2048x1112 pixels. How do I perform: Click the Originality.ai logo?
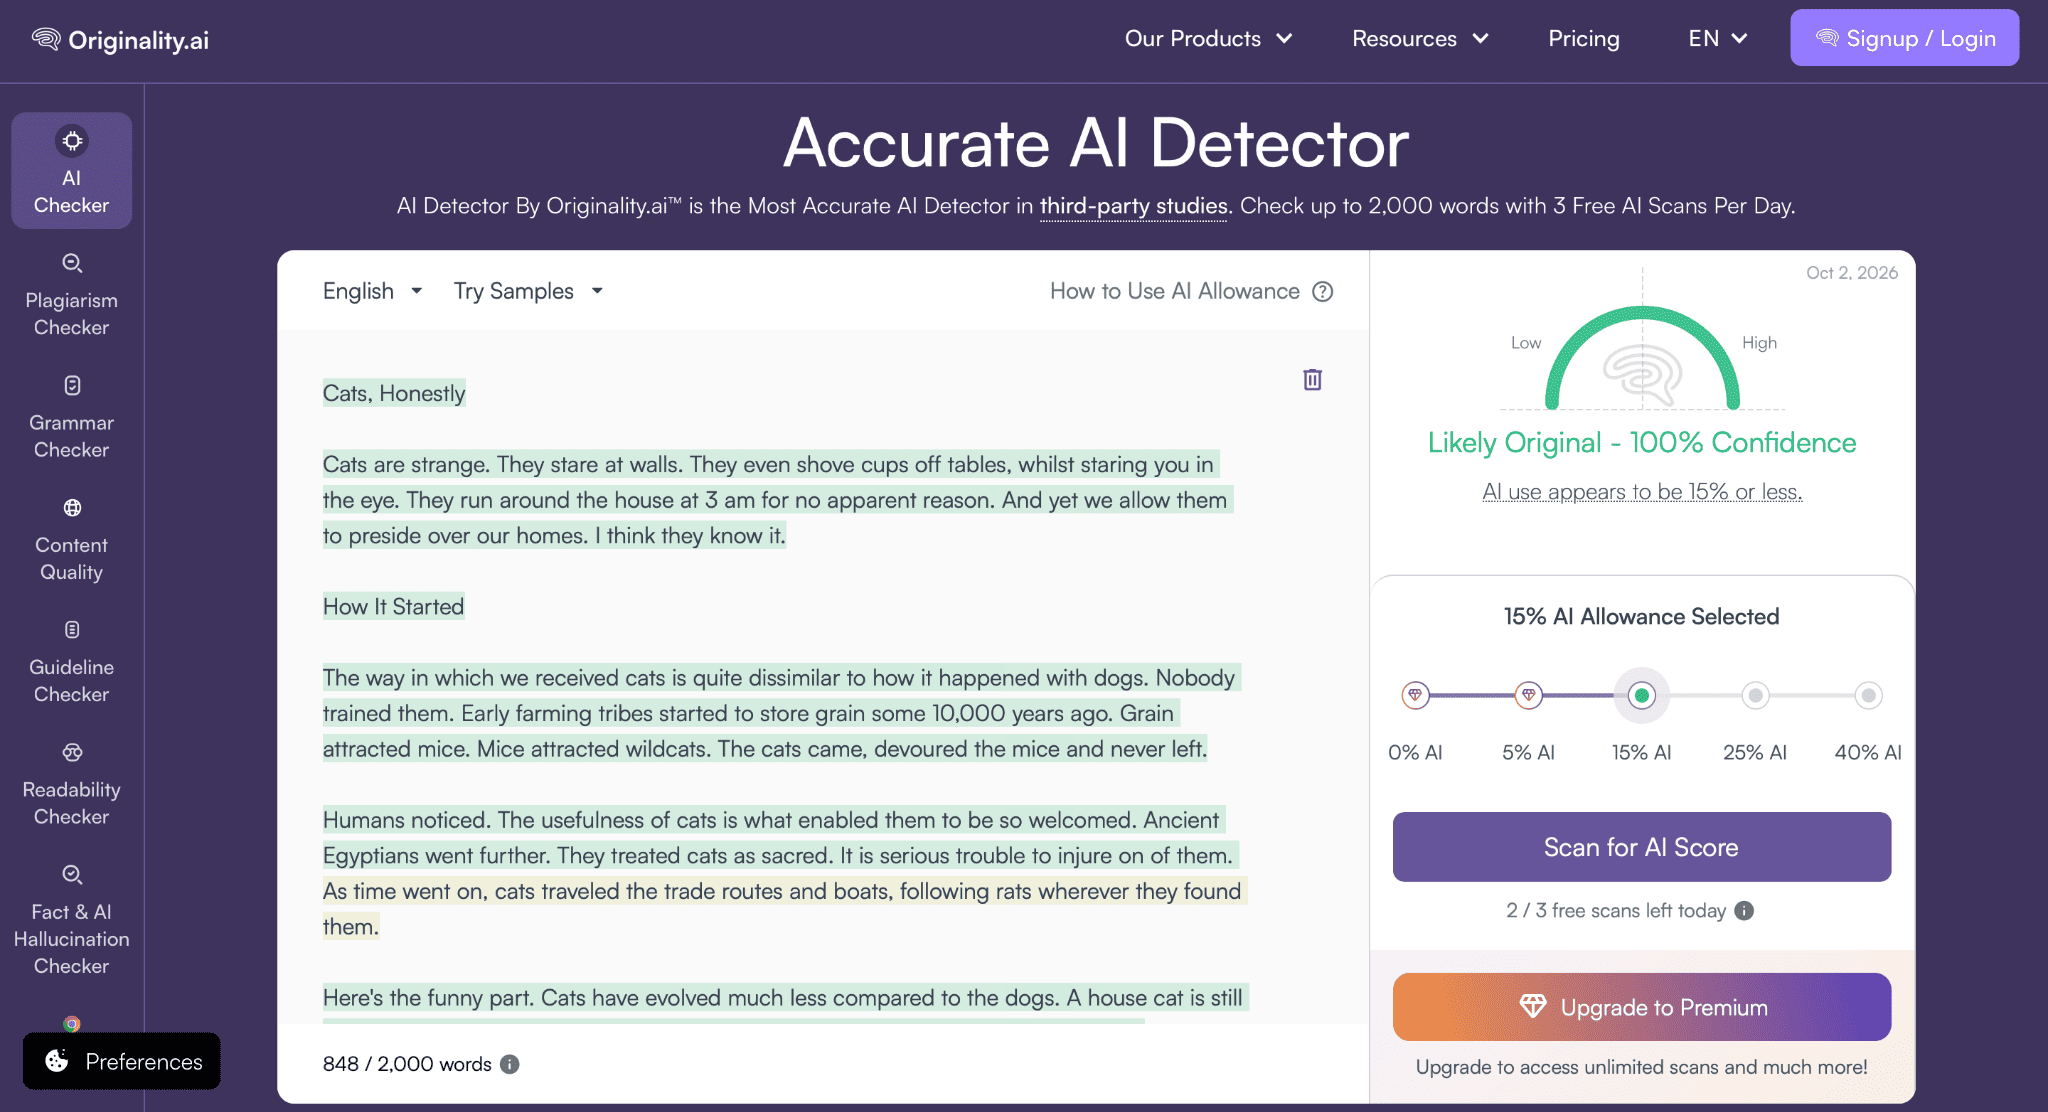point(120,40)
